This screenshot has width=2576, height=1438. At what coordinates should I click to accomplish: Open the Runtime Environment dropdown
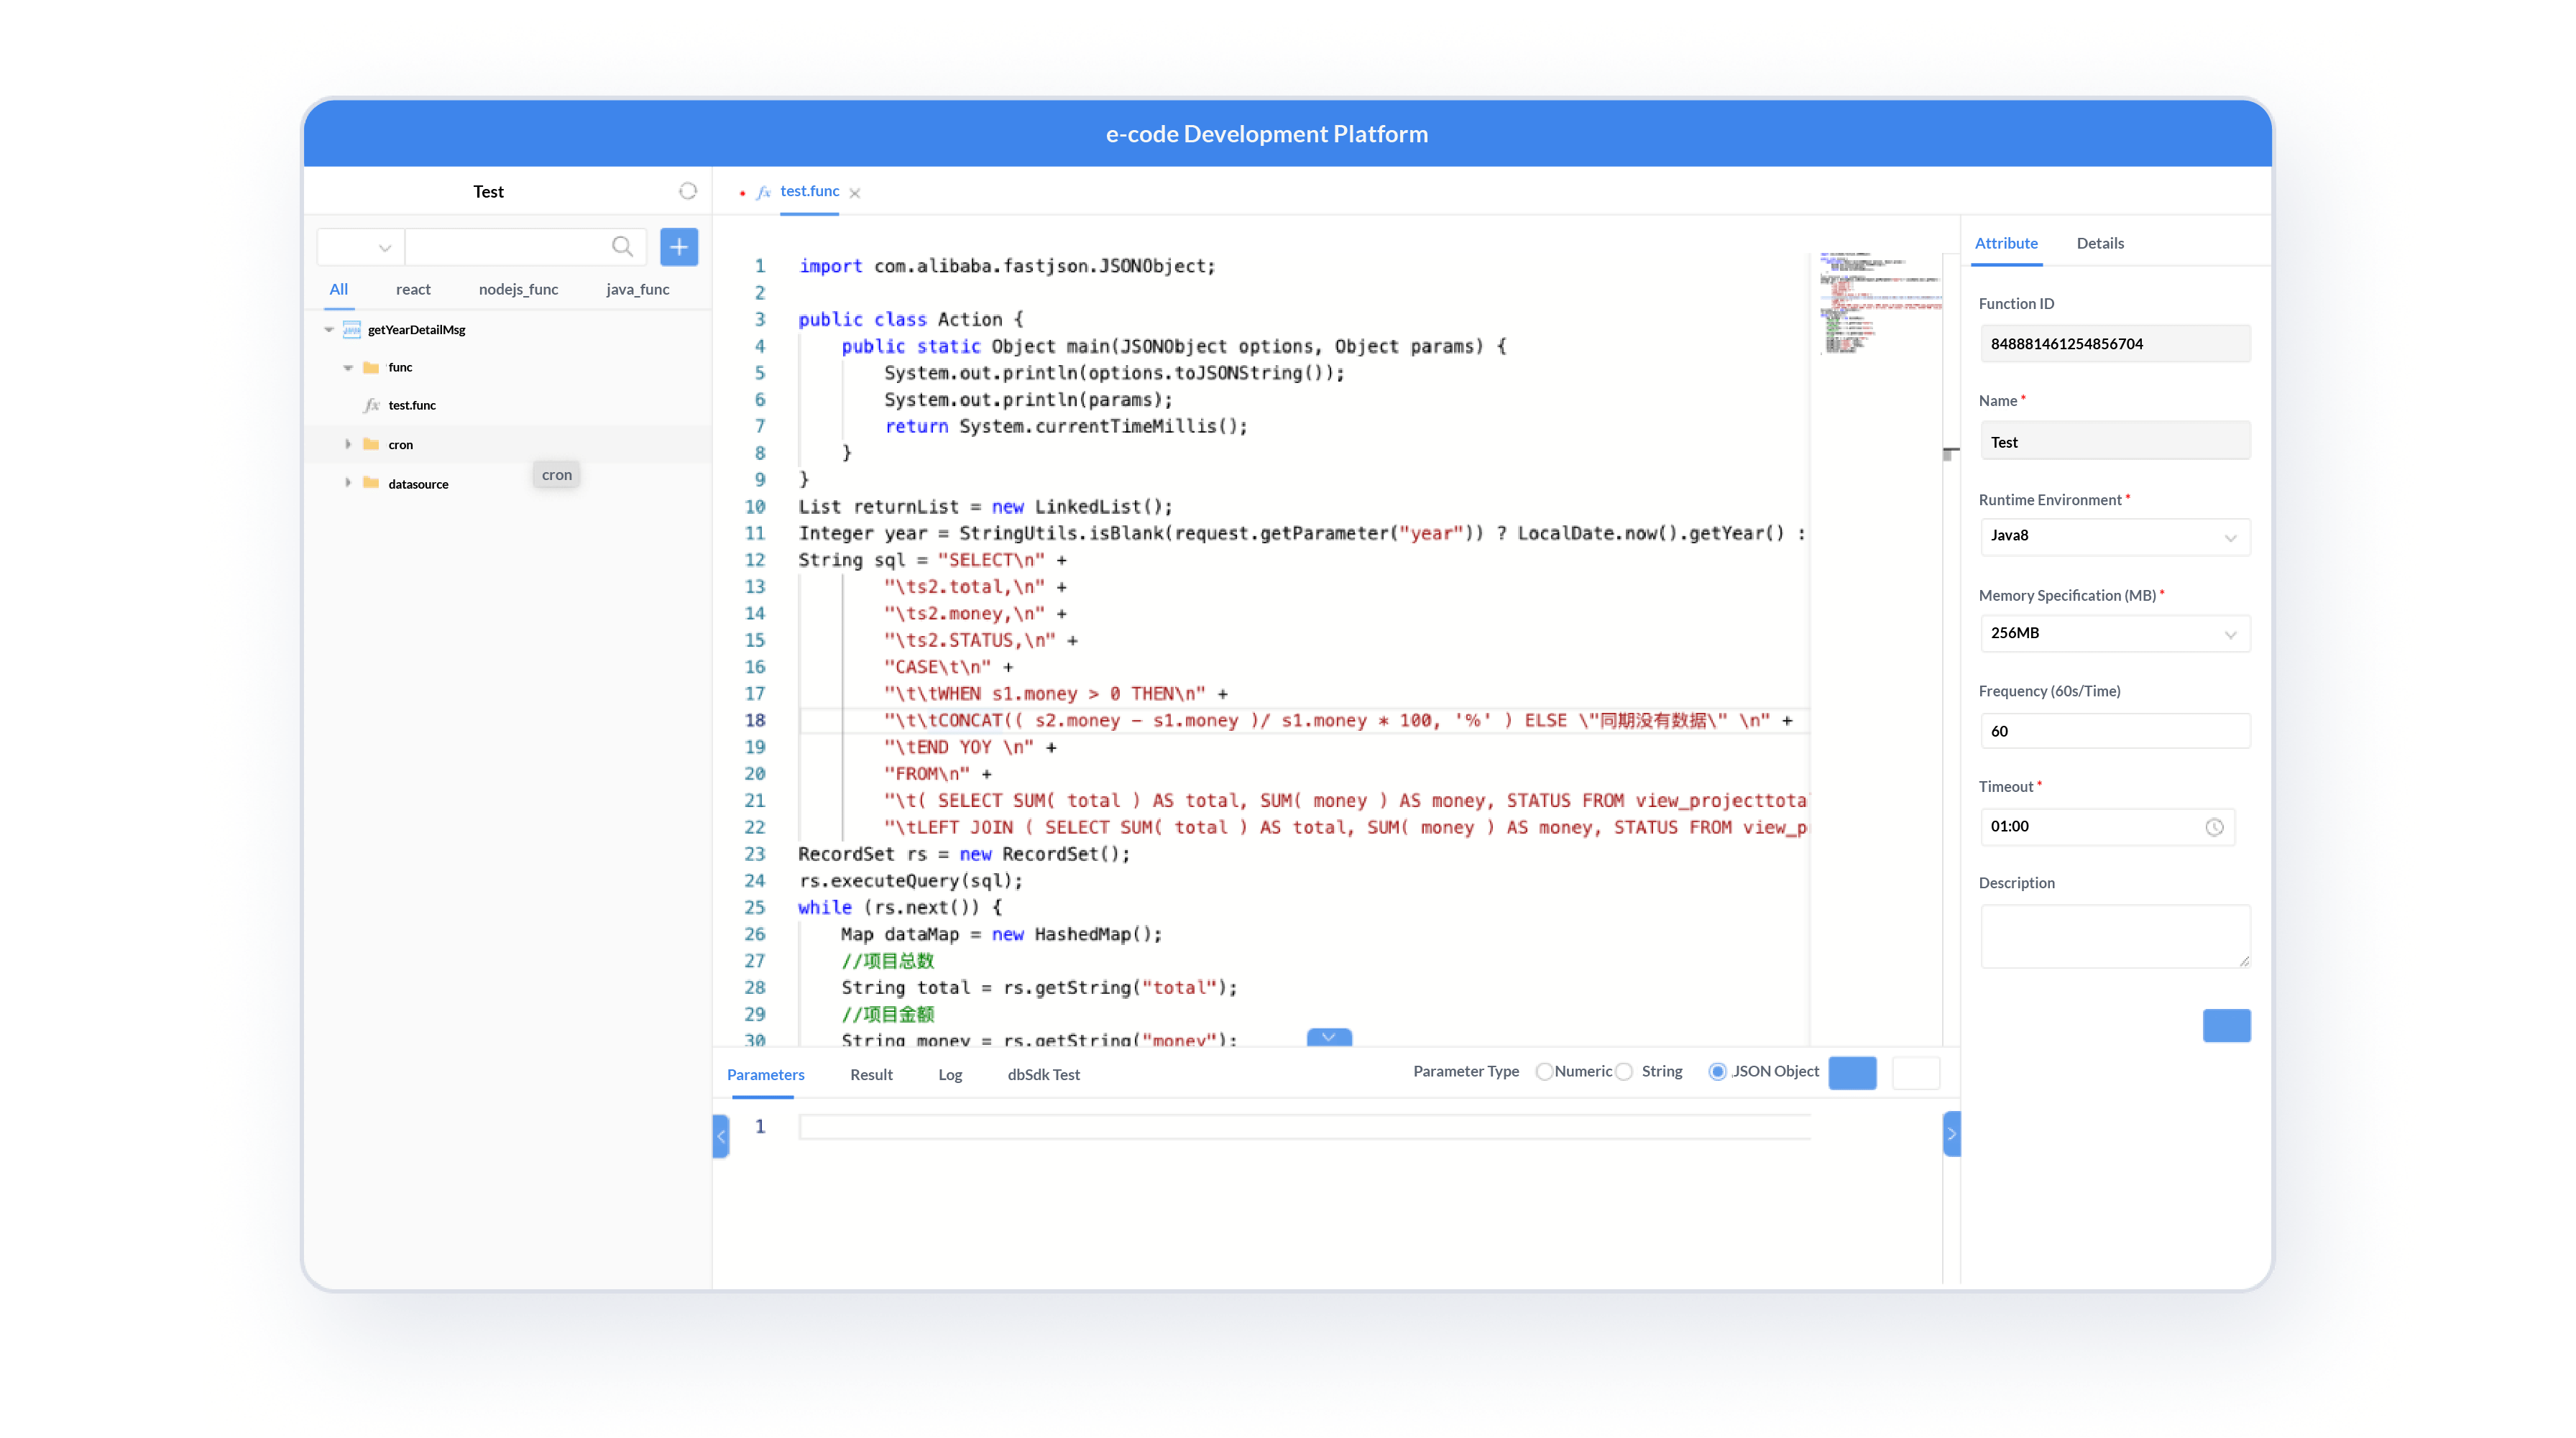click(x=2231, y=537)
